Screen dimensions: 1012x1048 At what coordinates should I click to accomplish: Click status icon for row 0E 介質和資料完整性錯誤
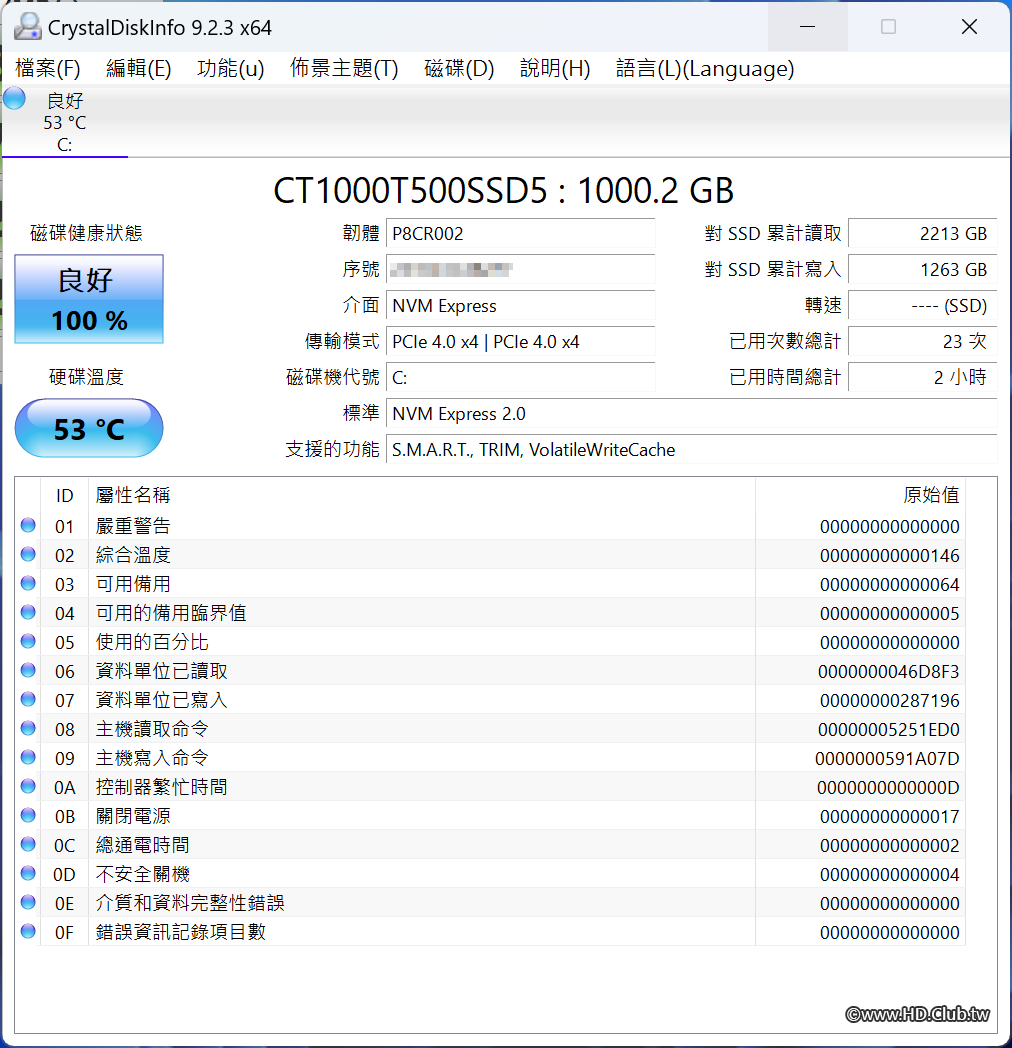28,902
